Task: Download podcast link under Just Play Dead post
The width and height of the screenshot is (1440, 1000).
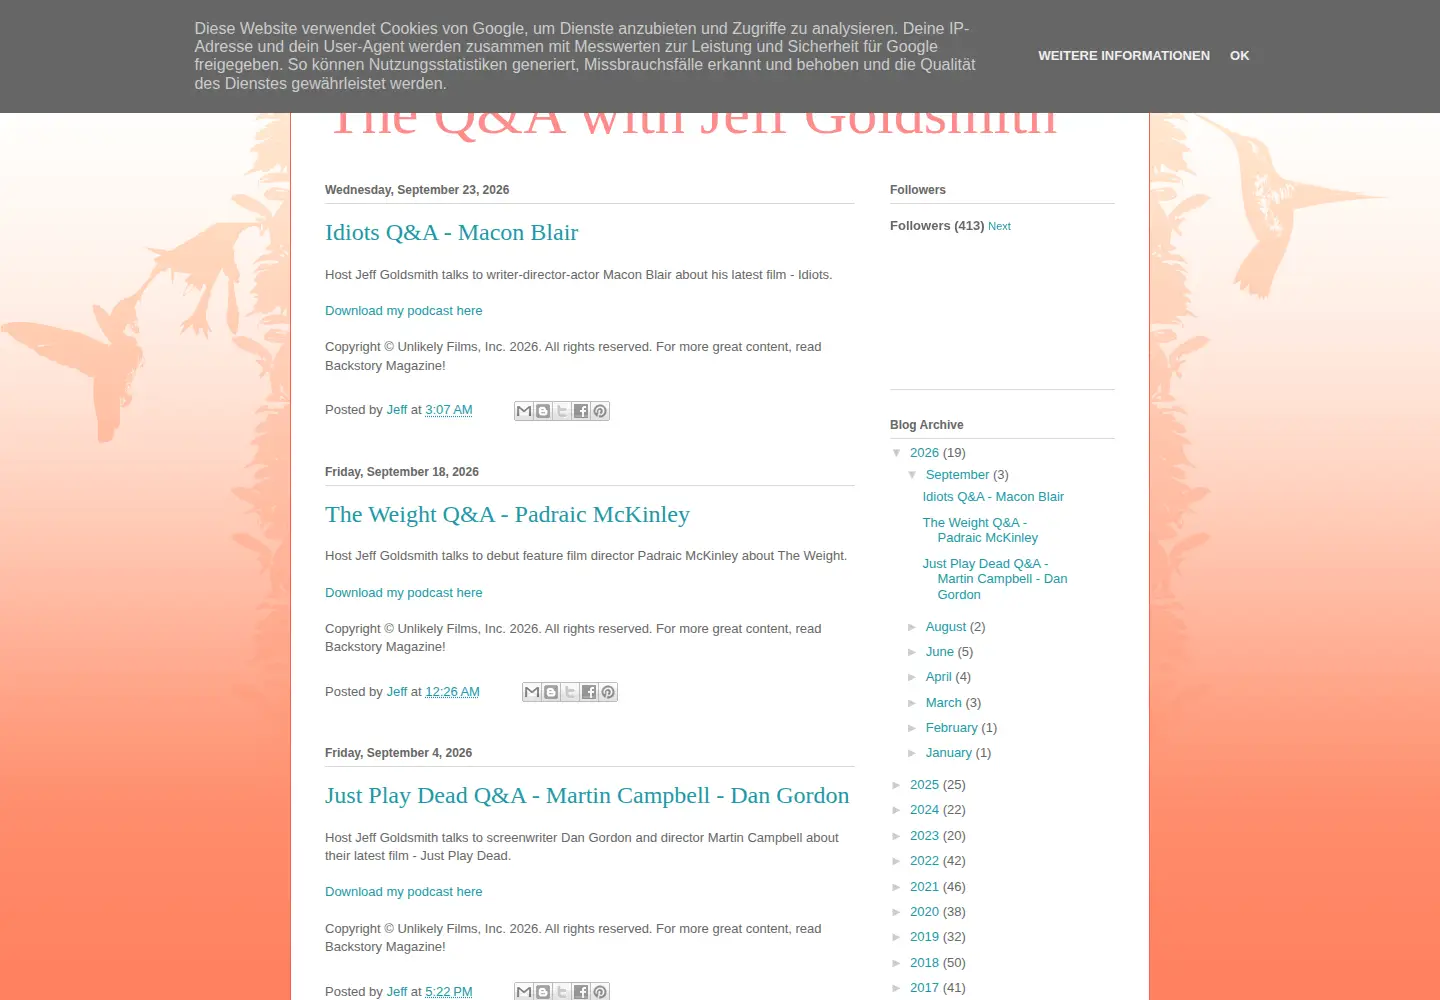Action: (x=404, y=892)
